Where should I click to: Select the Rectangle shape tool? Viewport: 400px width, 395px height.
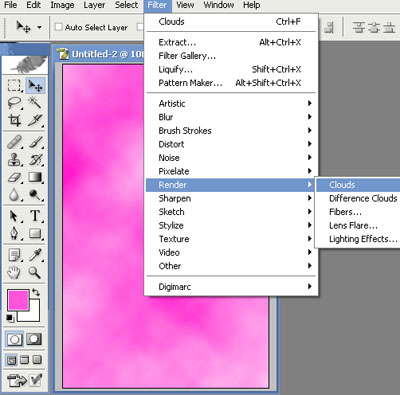pos(35,233)
